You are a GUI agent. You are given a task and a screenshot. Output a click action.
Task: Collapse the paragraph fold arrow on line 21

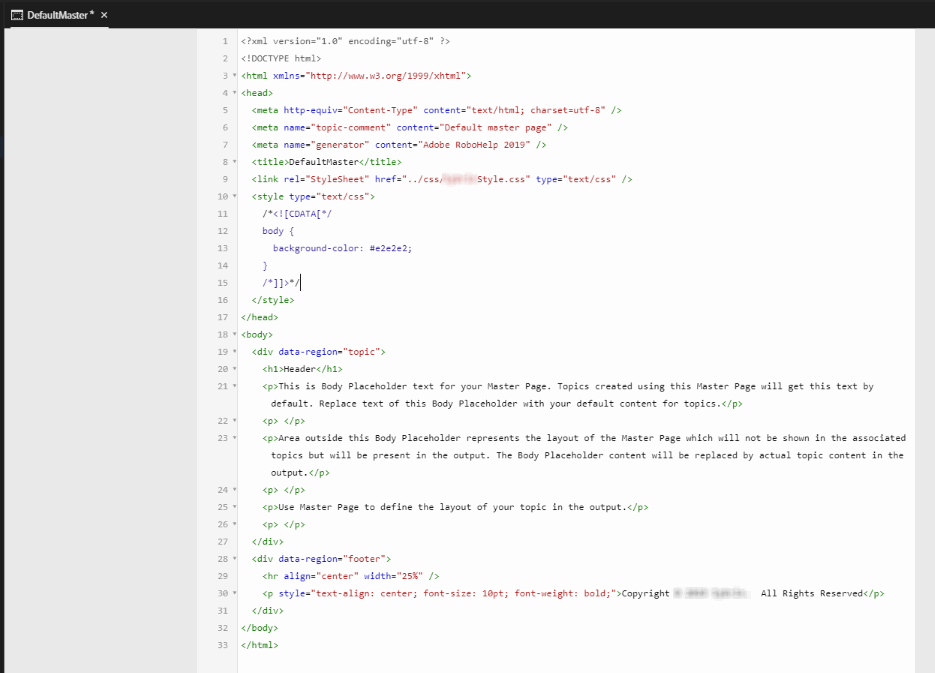[x=234, y=386]
